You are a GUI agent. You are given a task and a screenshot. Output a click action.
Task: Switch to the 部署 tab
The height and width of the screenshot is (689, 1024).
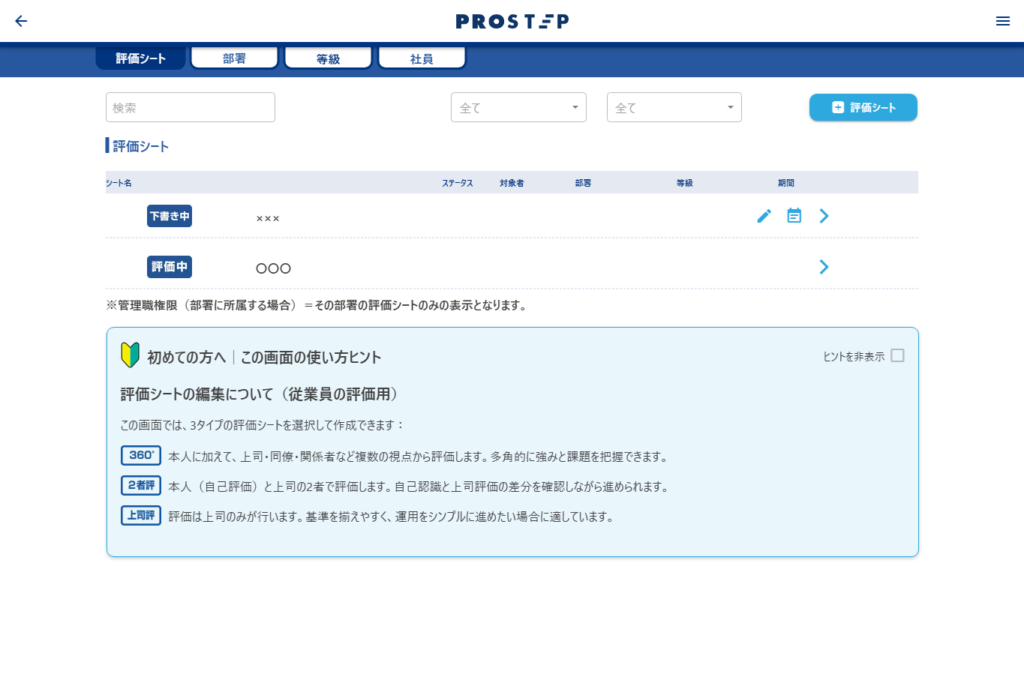[x=234, y=59]
